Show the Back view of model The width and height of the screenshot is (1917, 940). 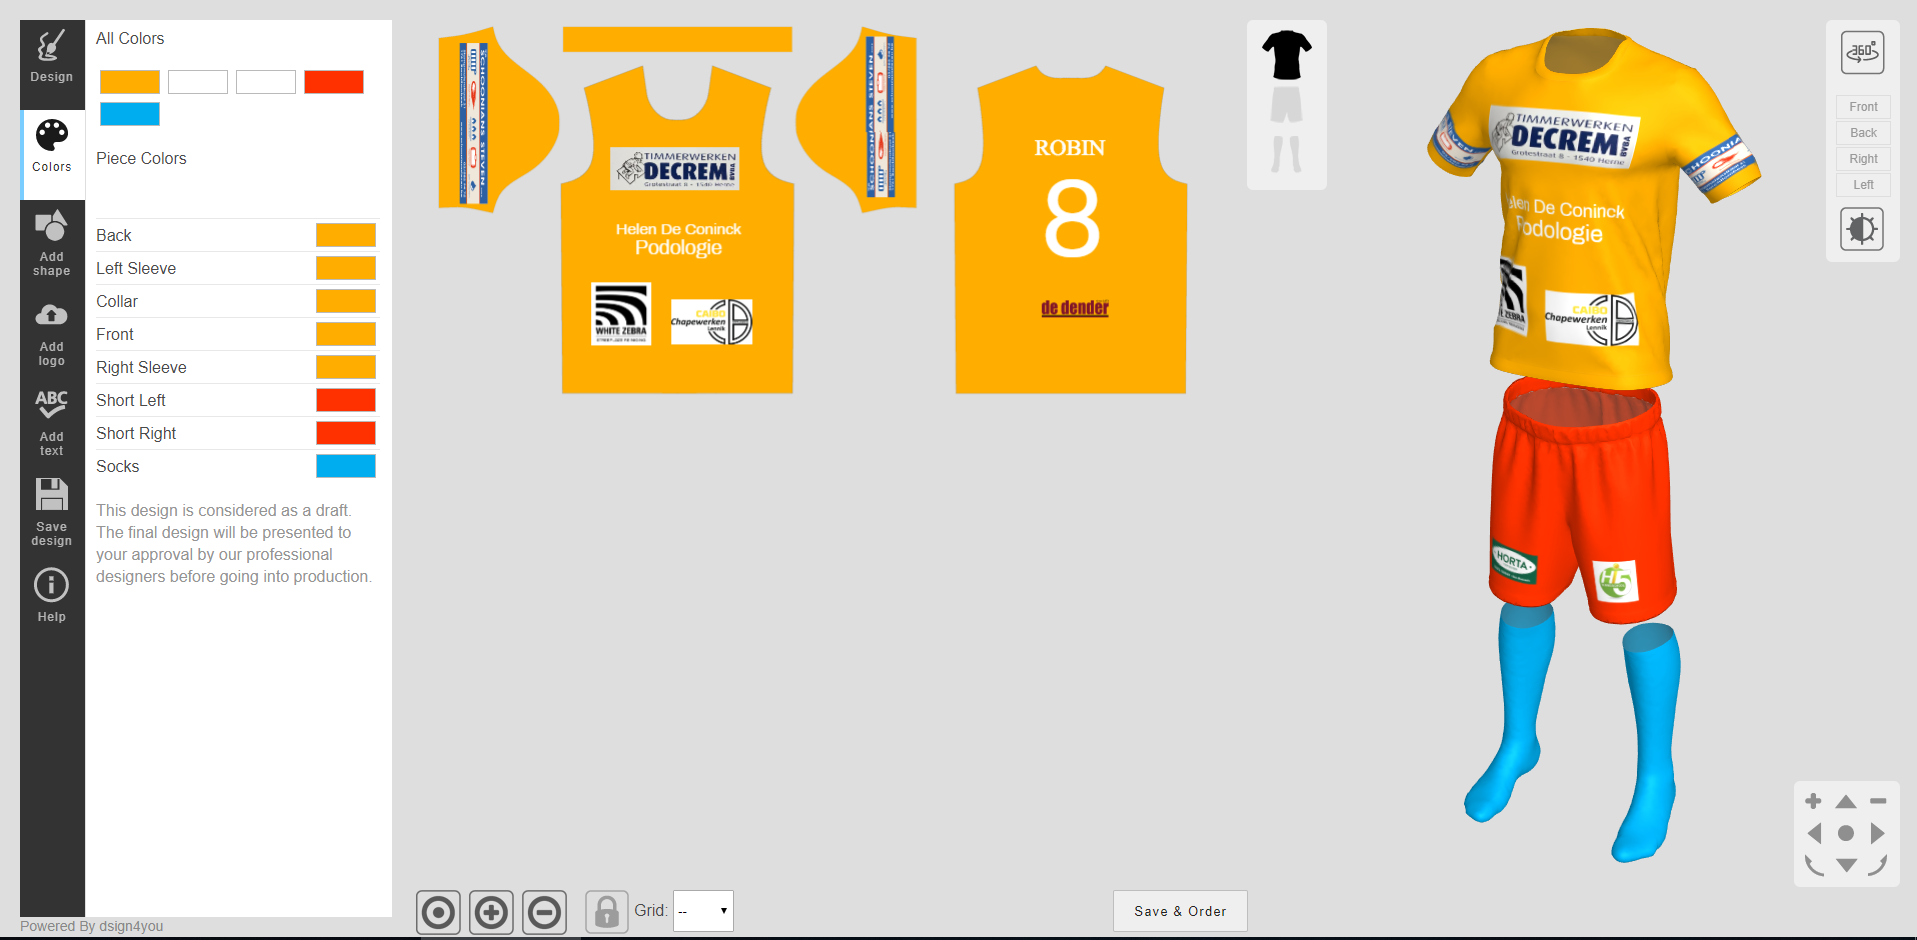pos(1863,133)
